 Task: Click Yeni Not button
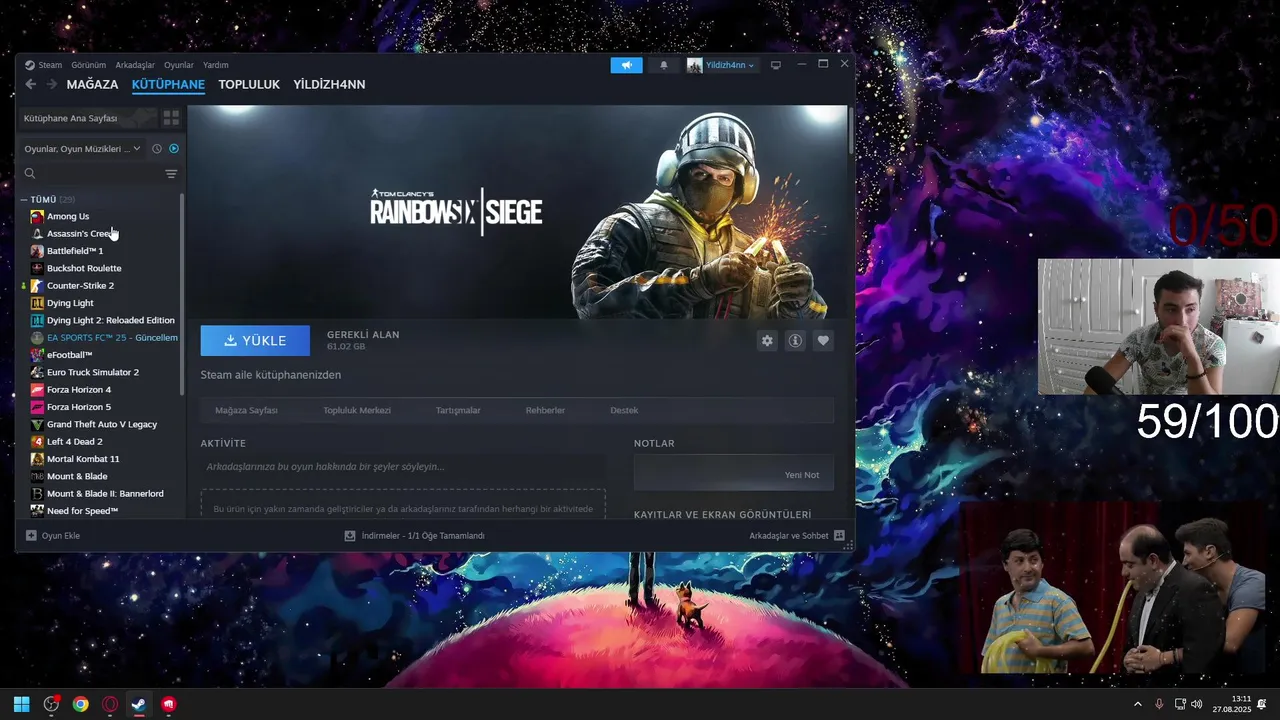point(802,475)
